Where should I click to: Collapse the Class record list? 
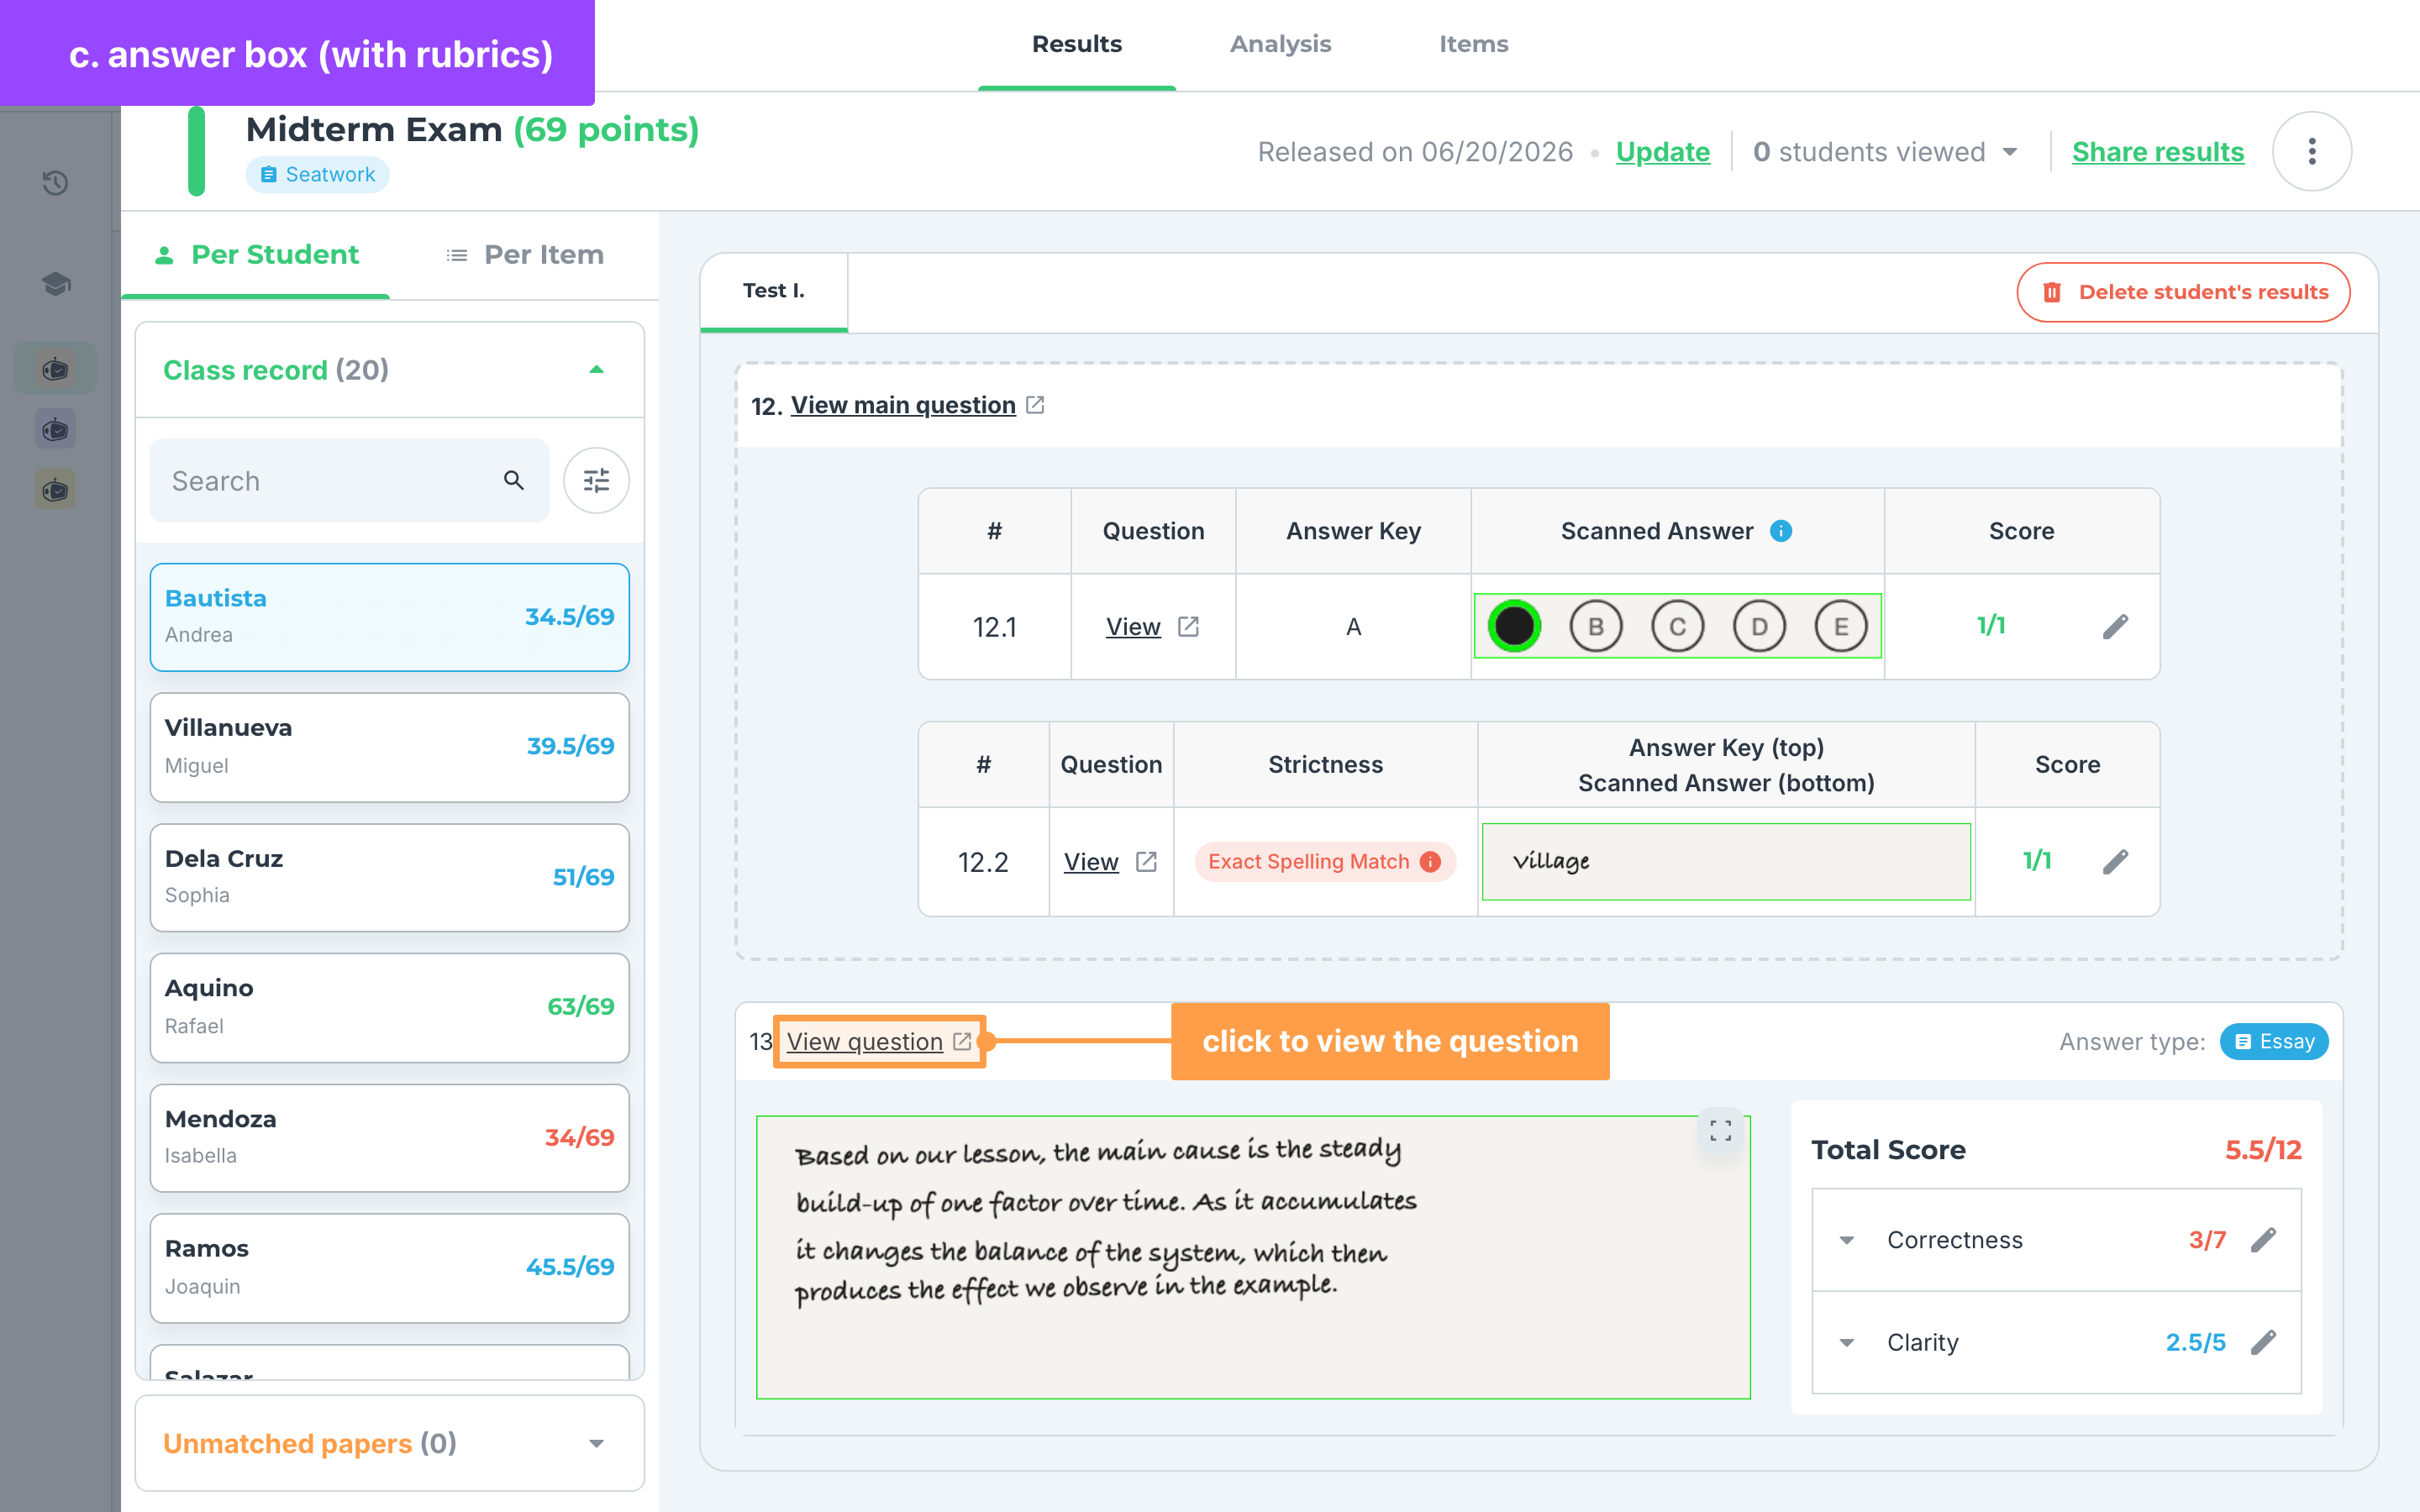coord(597,370)
